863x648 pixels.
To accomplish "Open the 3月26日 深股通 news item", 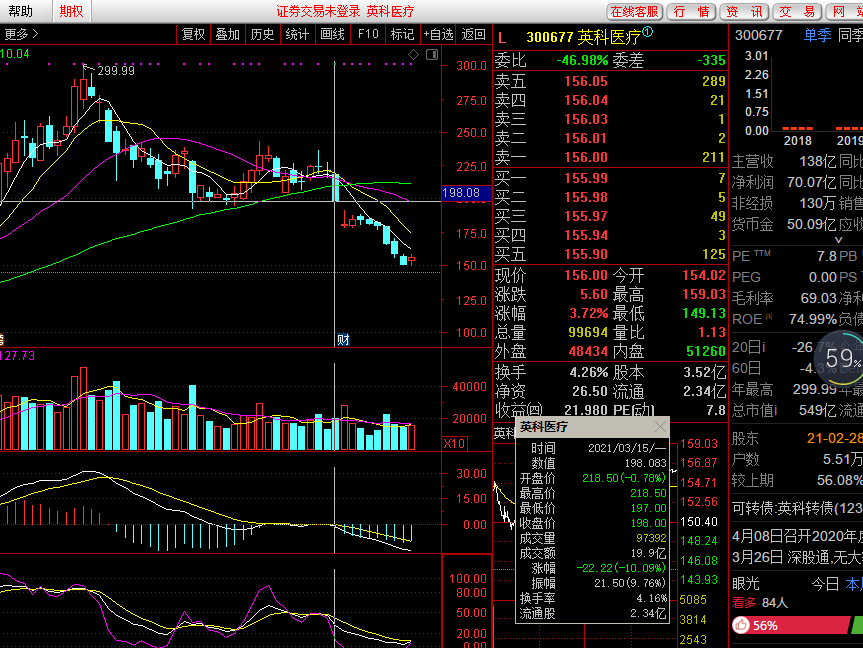I will (x=797, y=557).
